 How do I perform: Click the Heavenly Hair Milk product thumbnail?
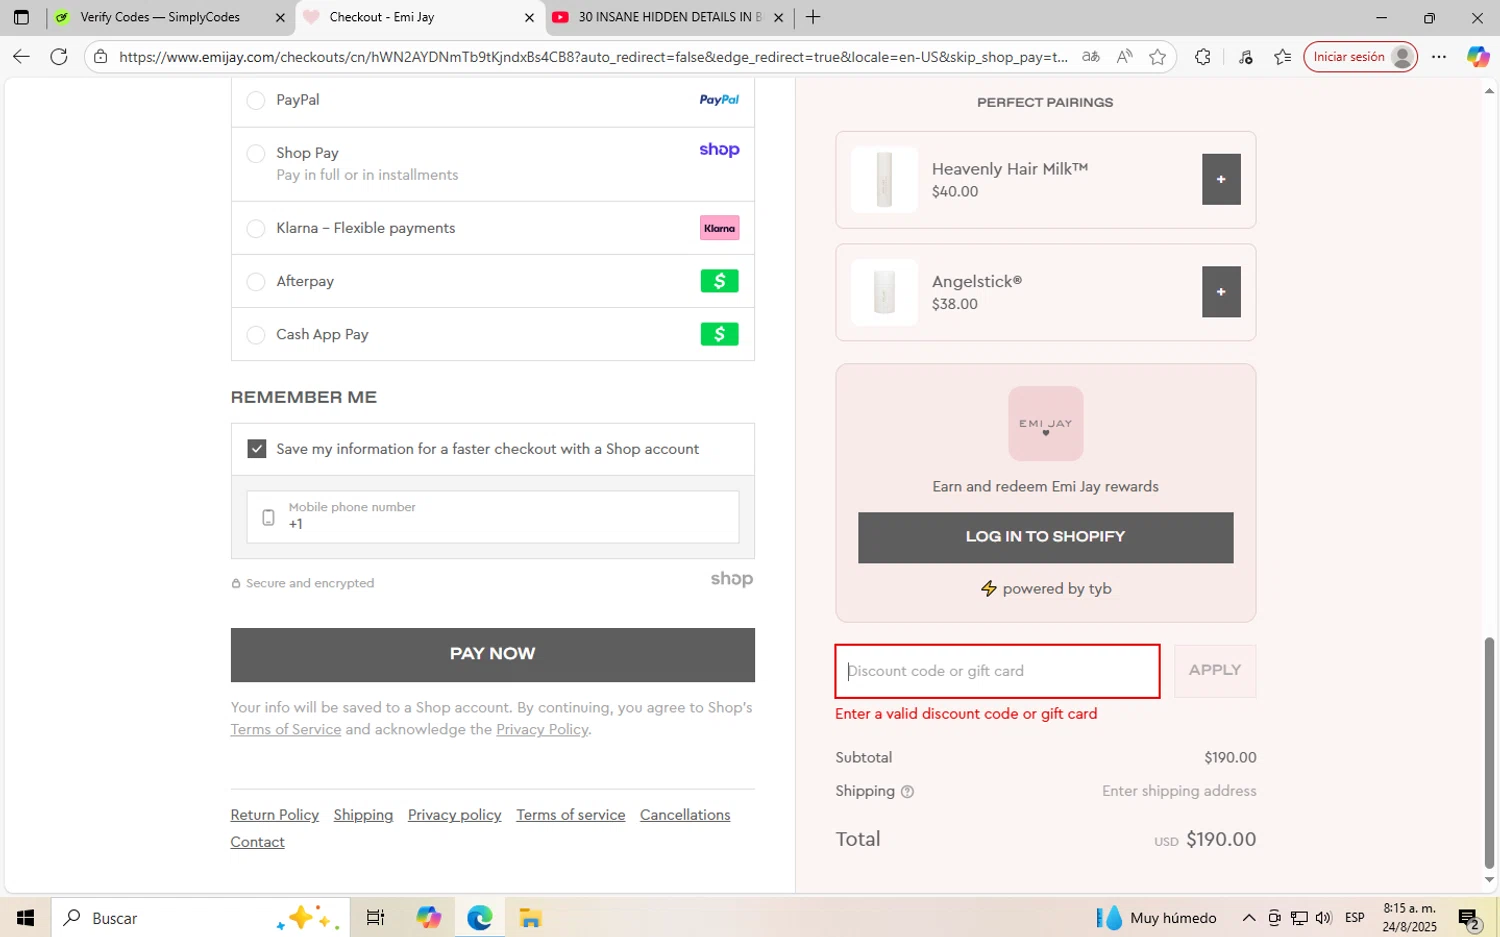pyautogui.click(x=884, y=179)
